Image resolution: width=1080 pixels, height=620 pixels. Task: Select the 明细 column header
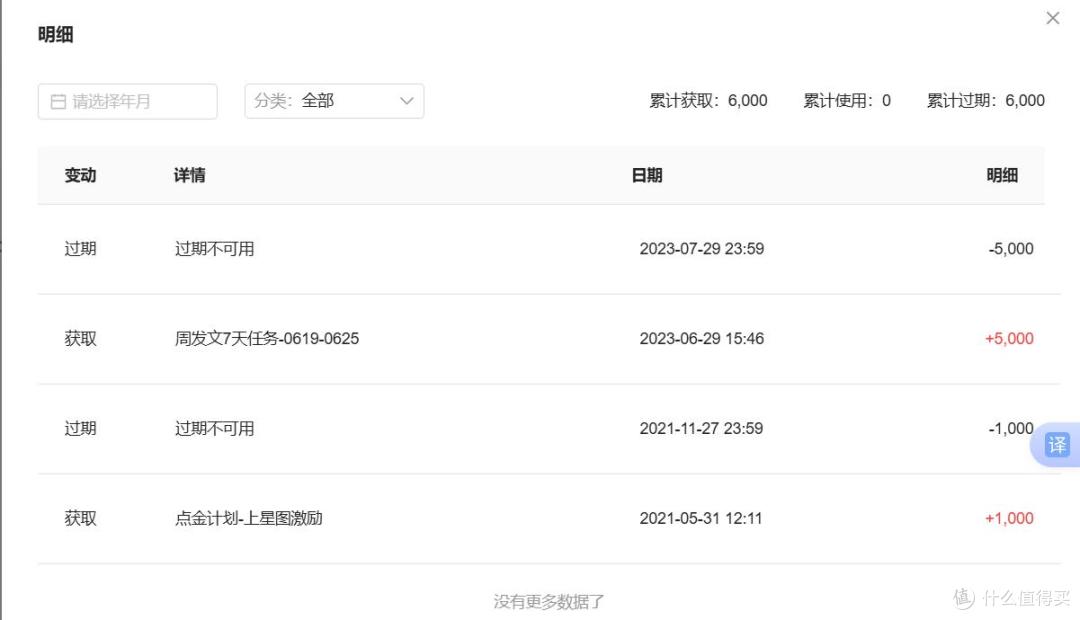pyautogui.click(x=1002, y=175)
